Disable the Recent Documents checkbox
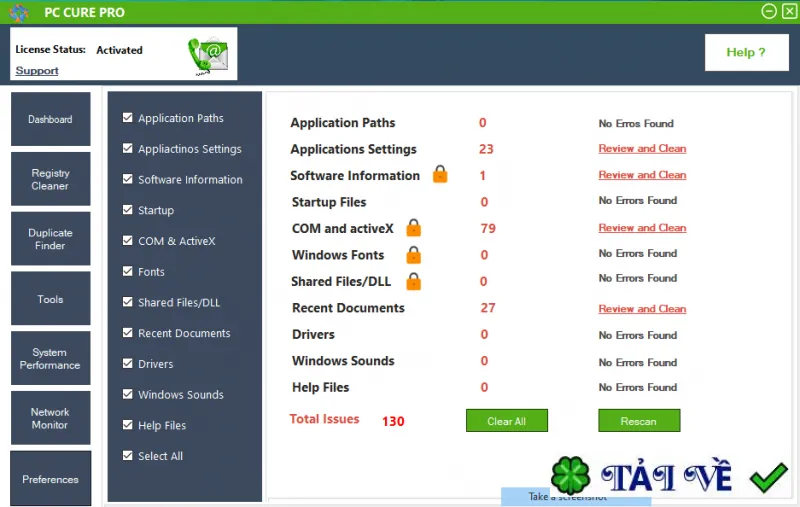The height and width of the screenshot is (507, 800). pos(128,333)
